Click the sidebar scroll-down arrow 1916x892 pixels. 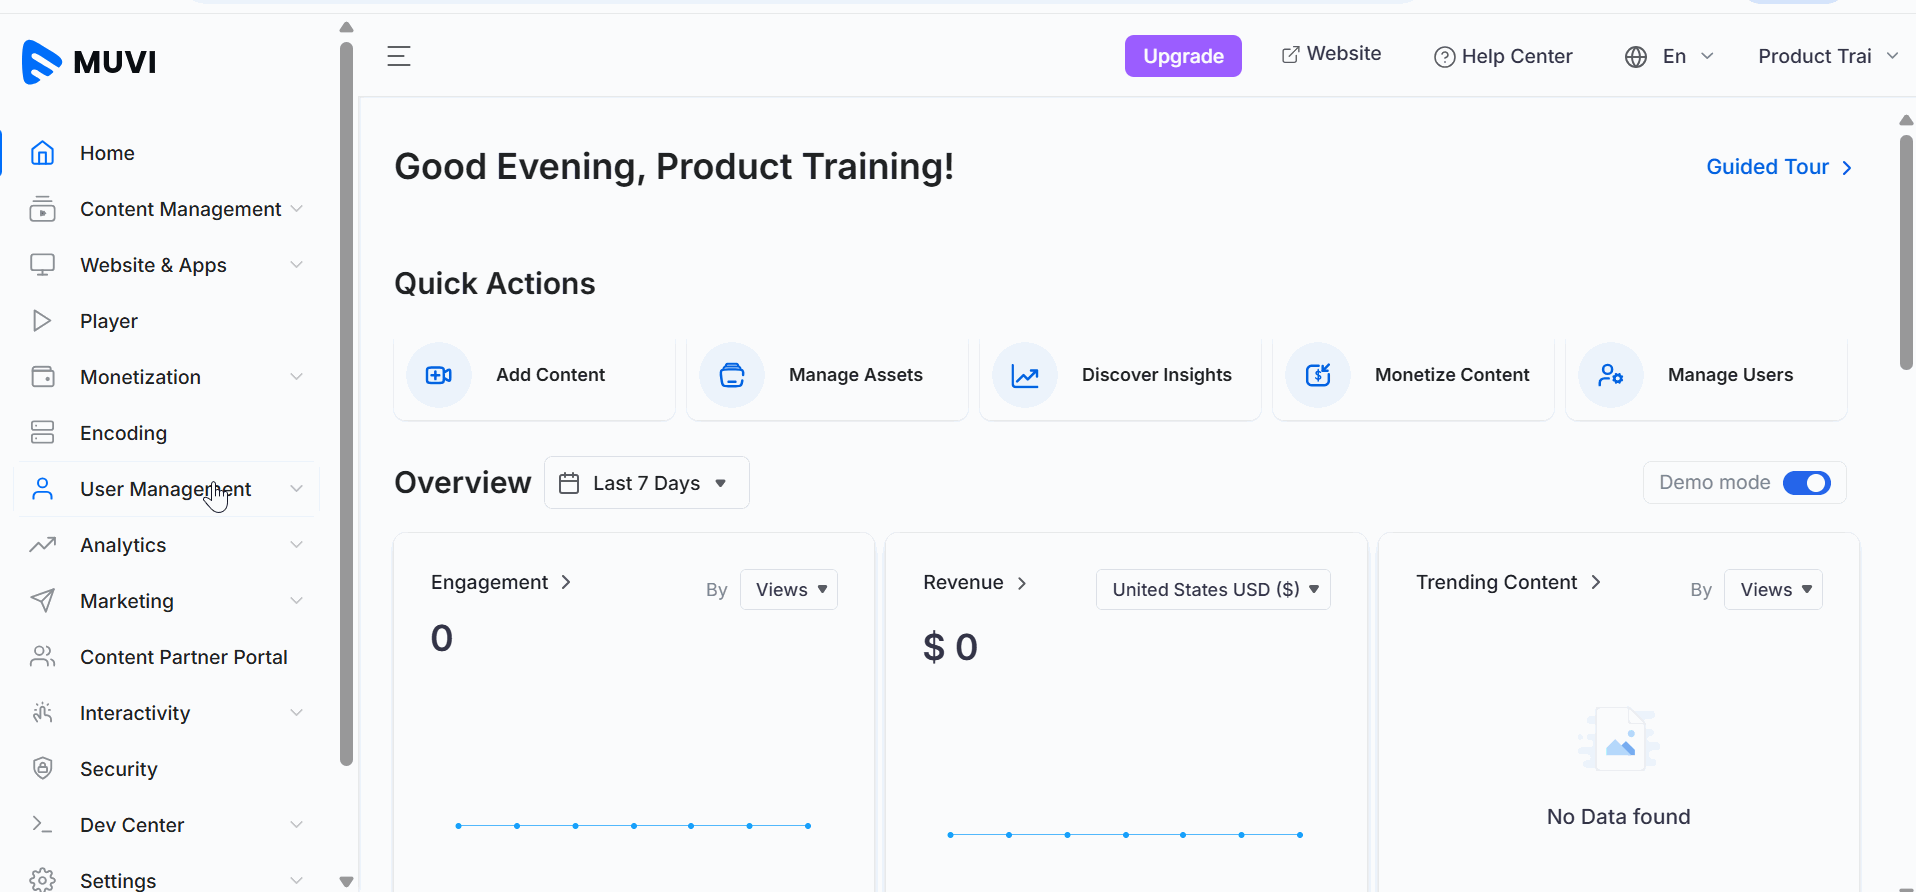pyautogui.click(x=346, y=881)
